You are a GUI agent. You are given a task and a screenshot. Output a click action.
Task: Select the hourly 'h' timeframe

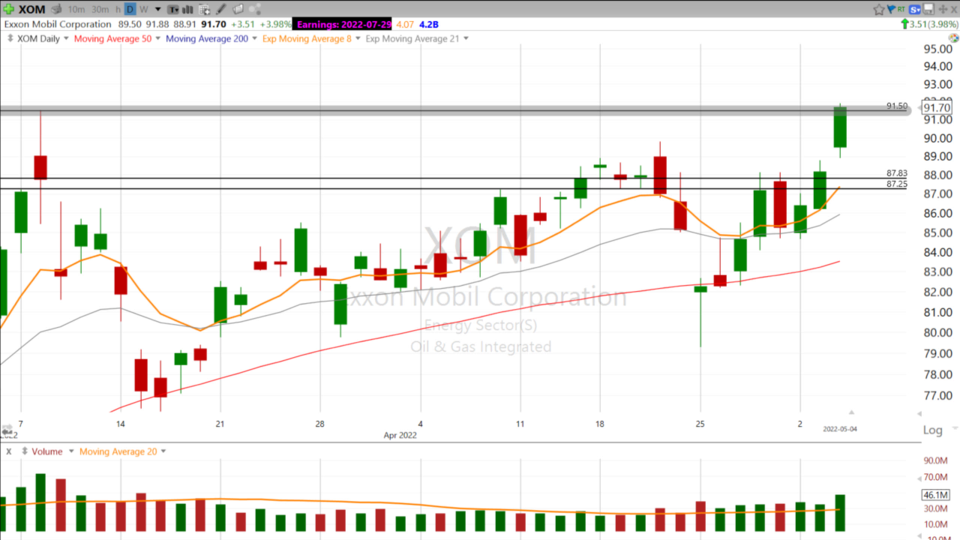click(x=118, y=9)
